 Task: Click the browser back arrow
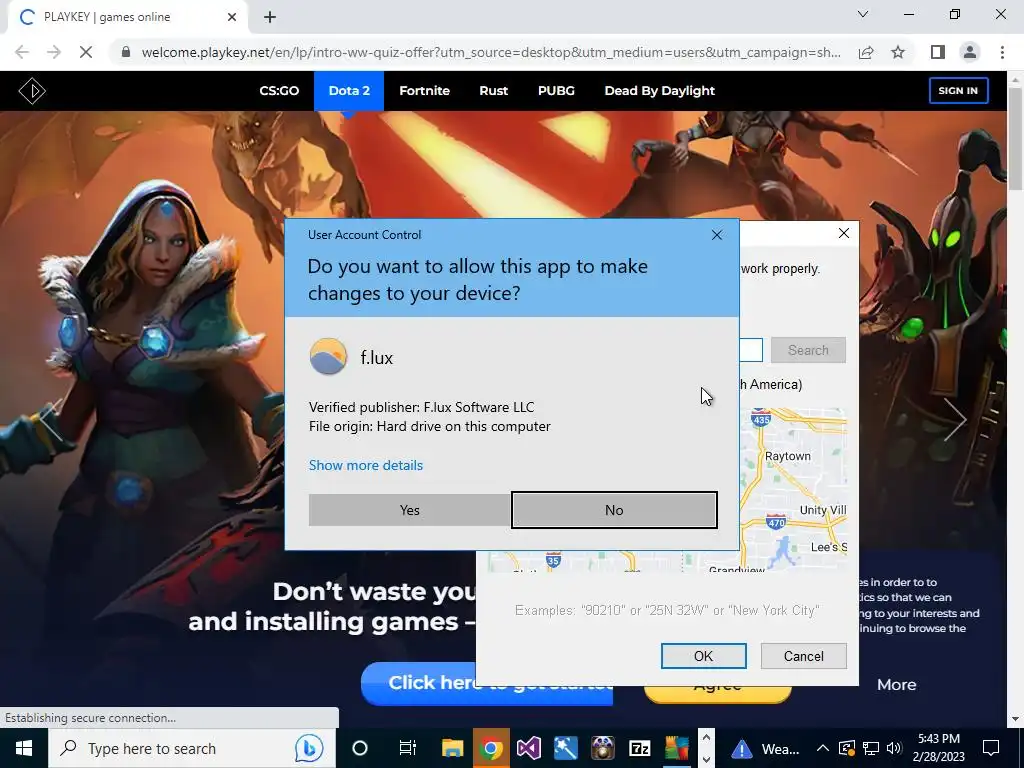(x=22, y=52)
